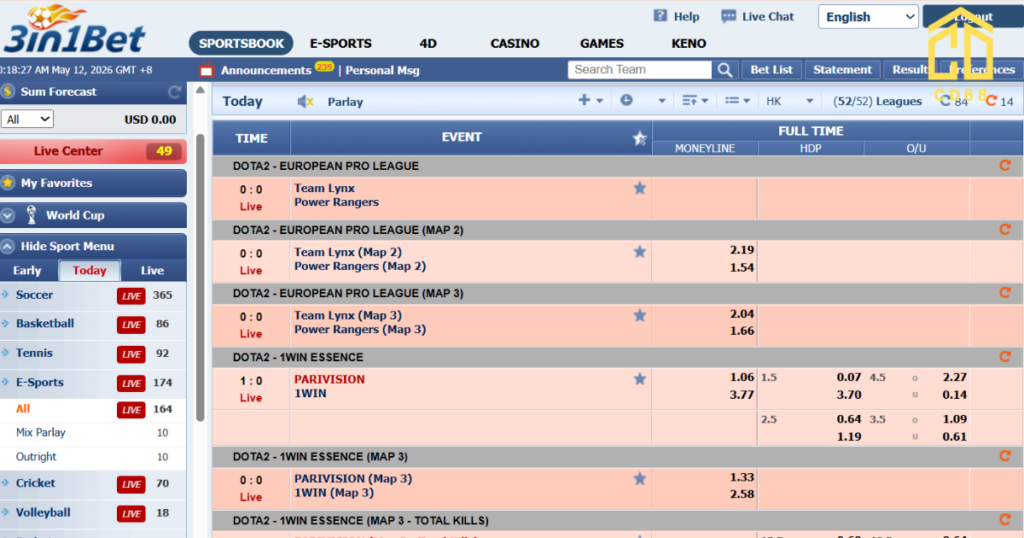Favorite the PARIVISION vs 1WIN match
The width and height of the screenshot is (1024, 538).
tap(639, 379)
